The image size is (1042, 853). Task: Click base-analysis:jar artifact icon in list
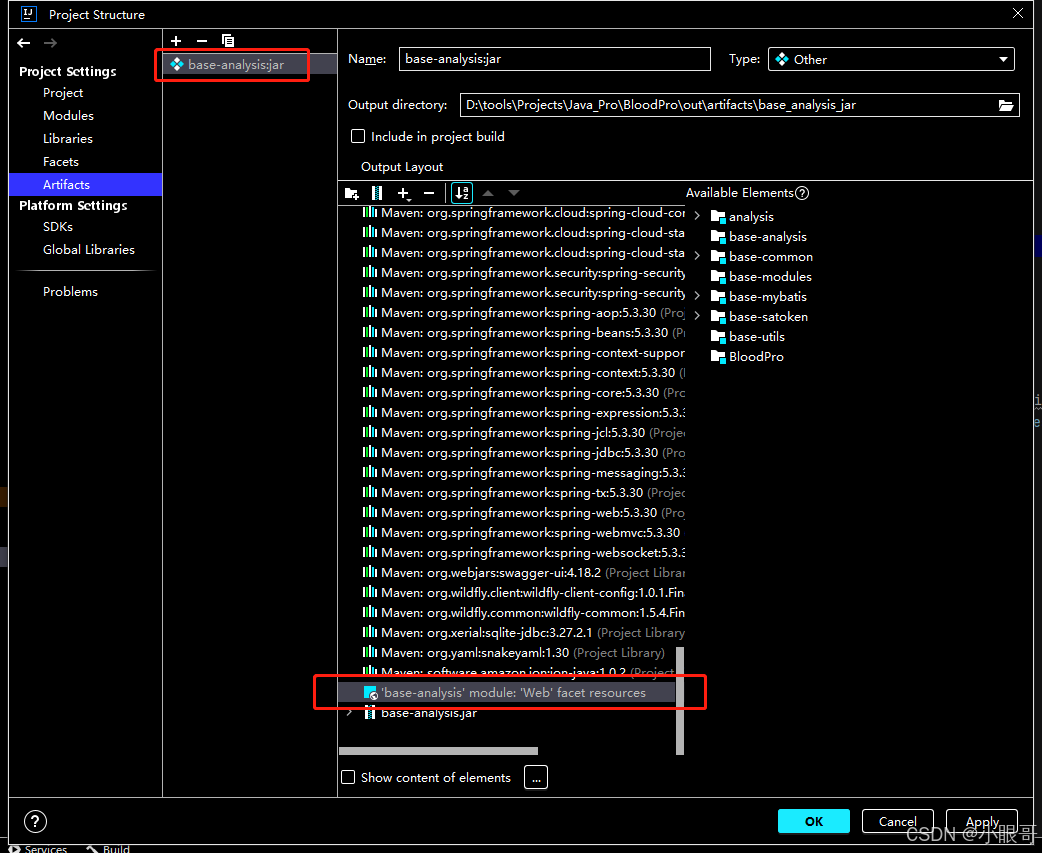(177, 64)
